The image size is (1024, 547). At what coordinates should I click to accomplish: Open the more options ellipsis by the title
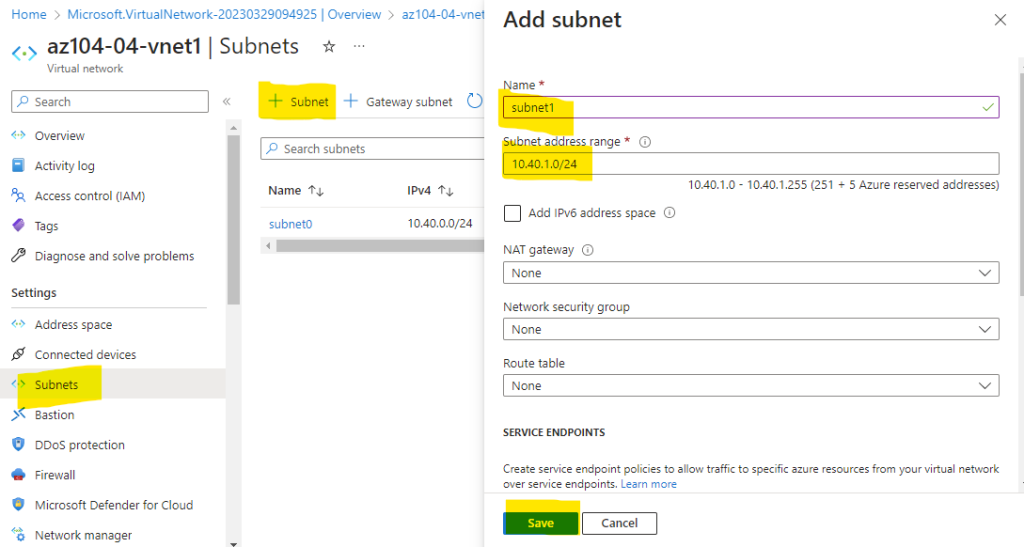tap(359, 46)
